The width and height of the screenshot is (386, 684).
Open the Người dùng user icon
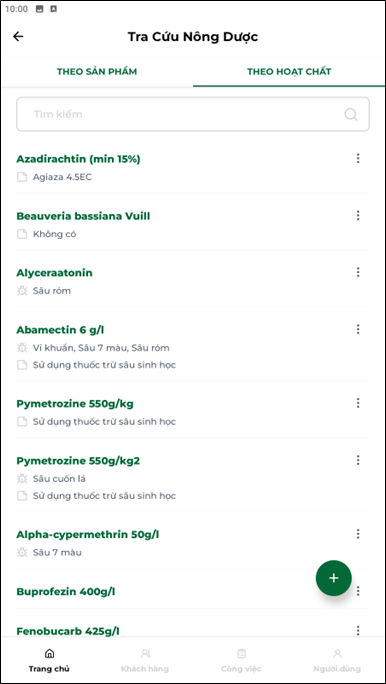[x=337, y=653]
